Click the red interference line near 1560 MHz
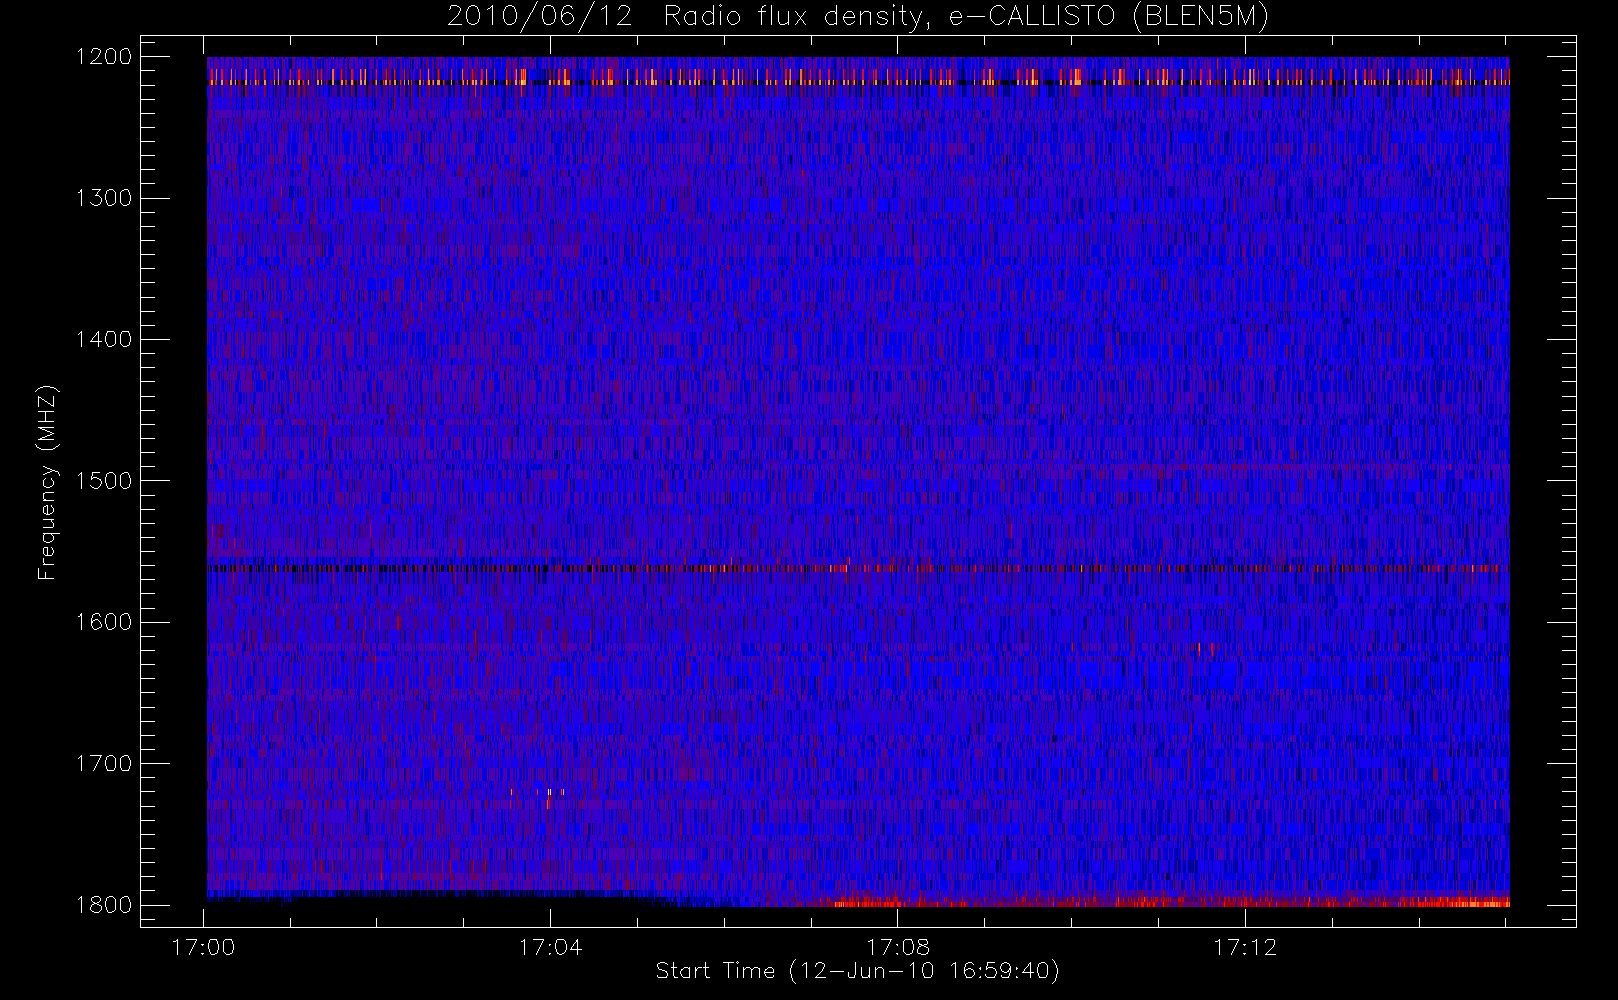 point(858,568)
